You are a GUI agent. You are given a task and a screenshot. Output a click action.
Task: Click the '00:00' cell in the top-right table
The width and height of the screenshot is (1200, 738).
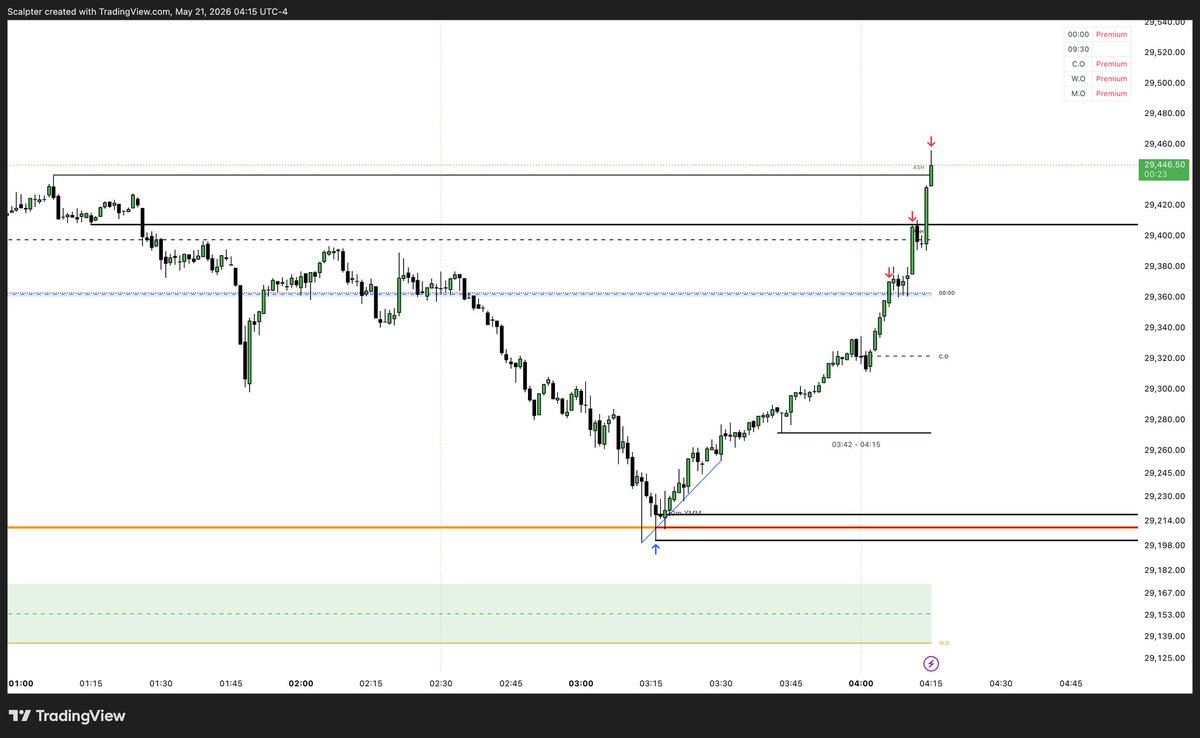pyautogui.click(x=1078, y=34)
